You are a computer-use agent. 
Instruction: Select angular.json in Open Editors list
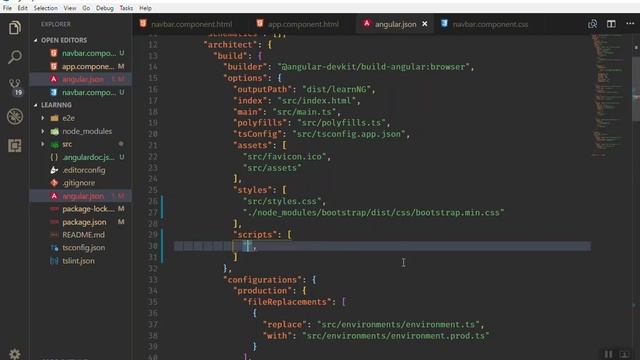(x=81, y=79)
